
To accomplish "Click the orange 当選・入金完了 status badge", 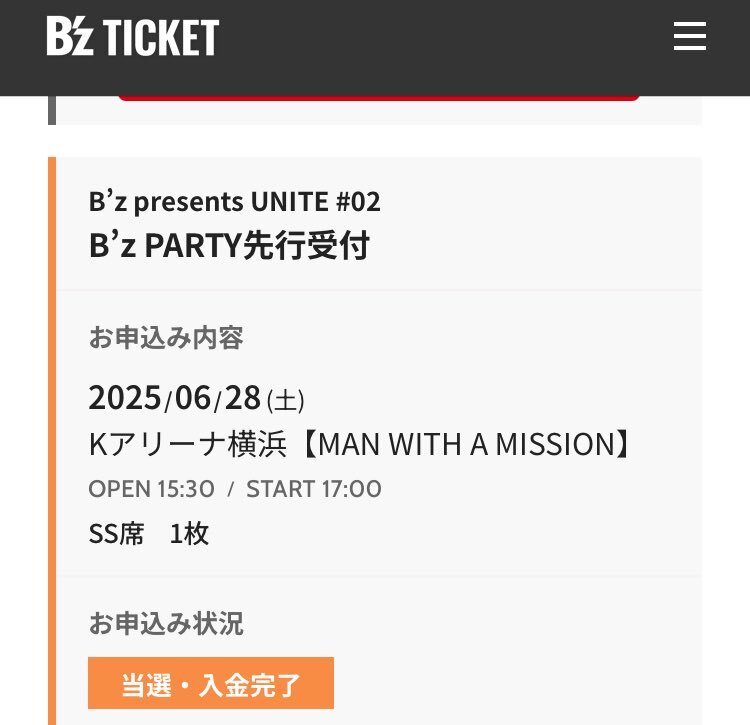I will (211, 683).
